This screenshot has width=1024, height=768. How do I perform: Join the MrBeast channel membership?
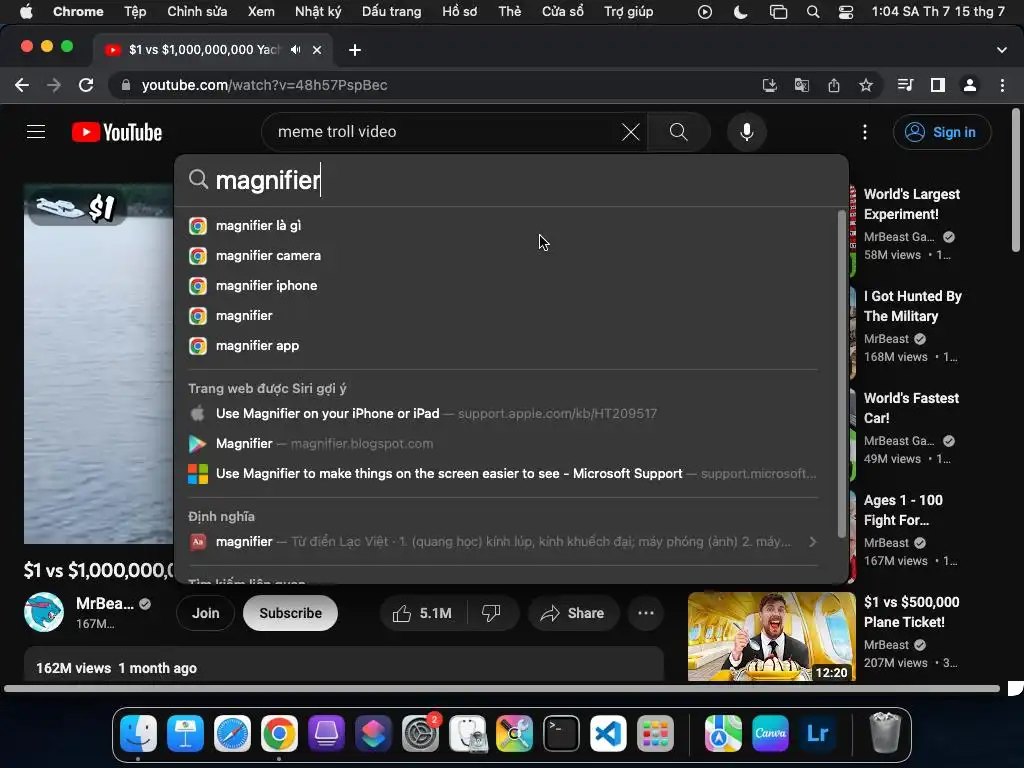[x=205, y=613]
